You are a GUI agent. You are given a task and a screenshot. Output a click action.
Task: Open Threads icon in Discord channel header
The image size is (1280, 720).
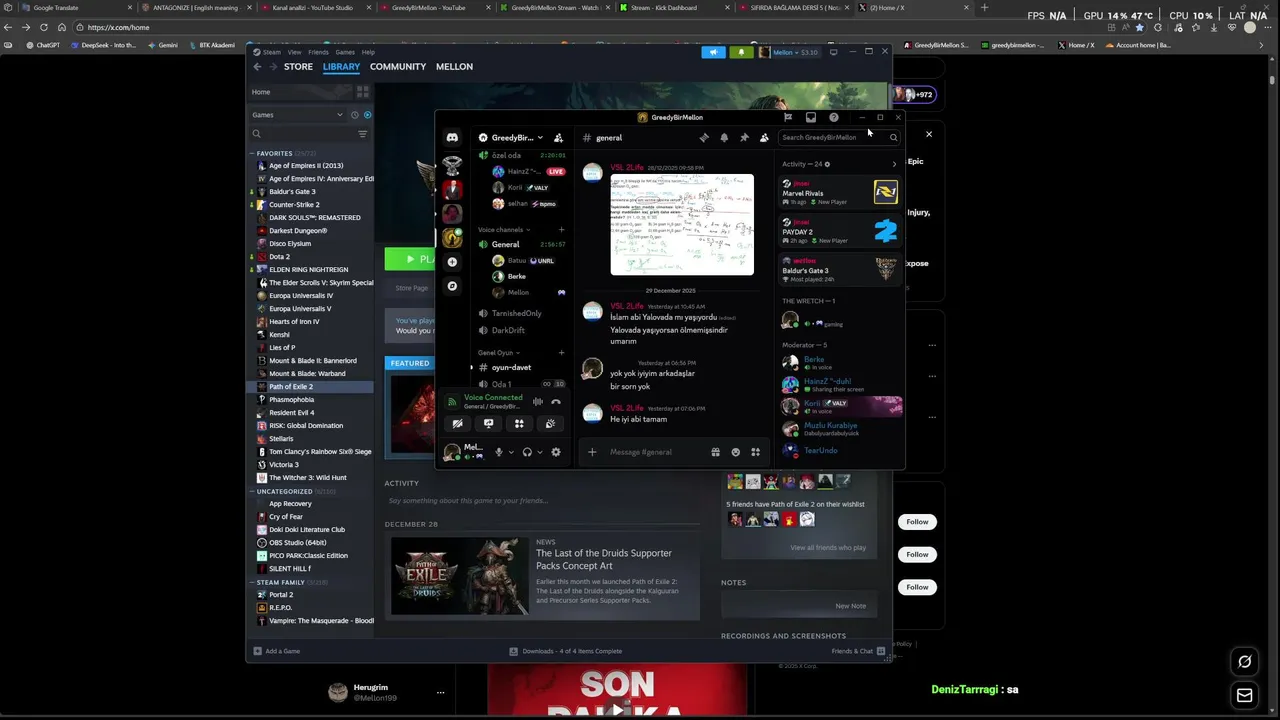pyautogui.click(x=704, y=138)
